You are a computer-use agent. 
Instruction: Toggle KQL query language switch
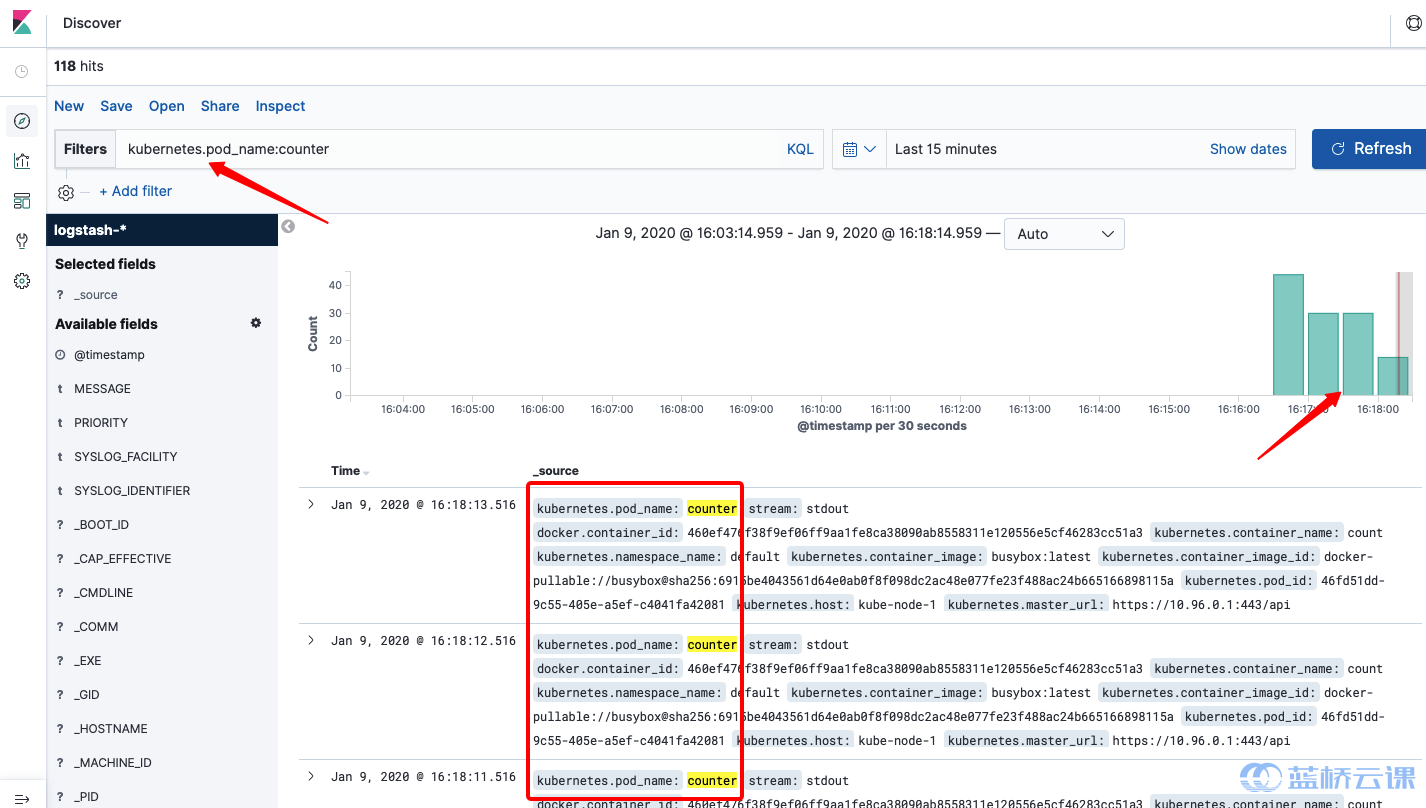tap(800, 149)
